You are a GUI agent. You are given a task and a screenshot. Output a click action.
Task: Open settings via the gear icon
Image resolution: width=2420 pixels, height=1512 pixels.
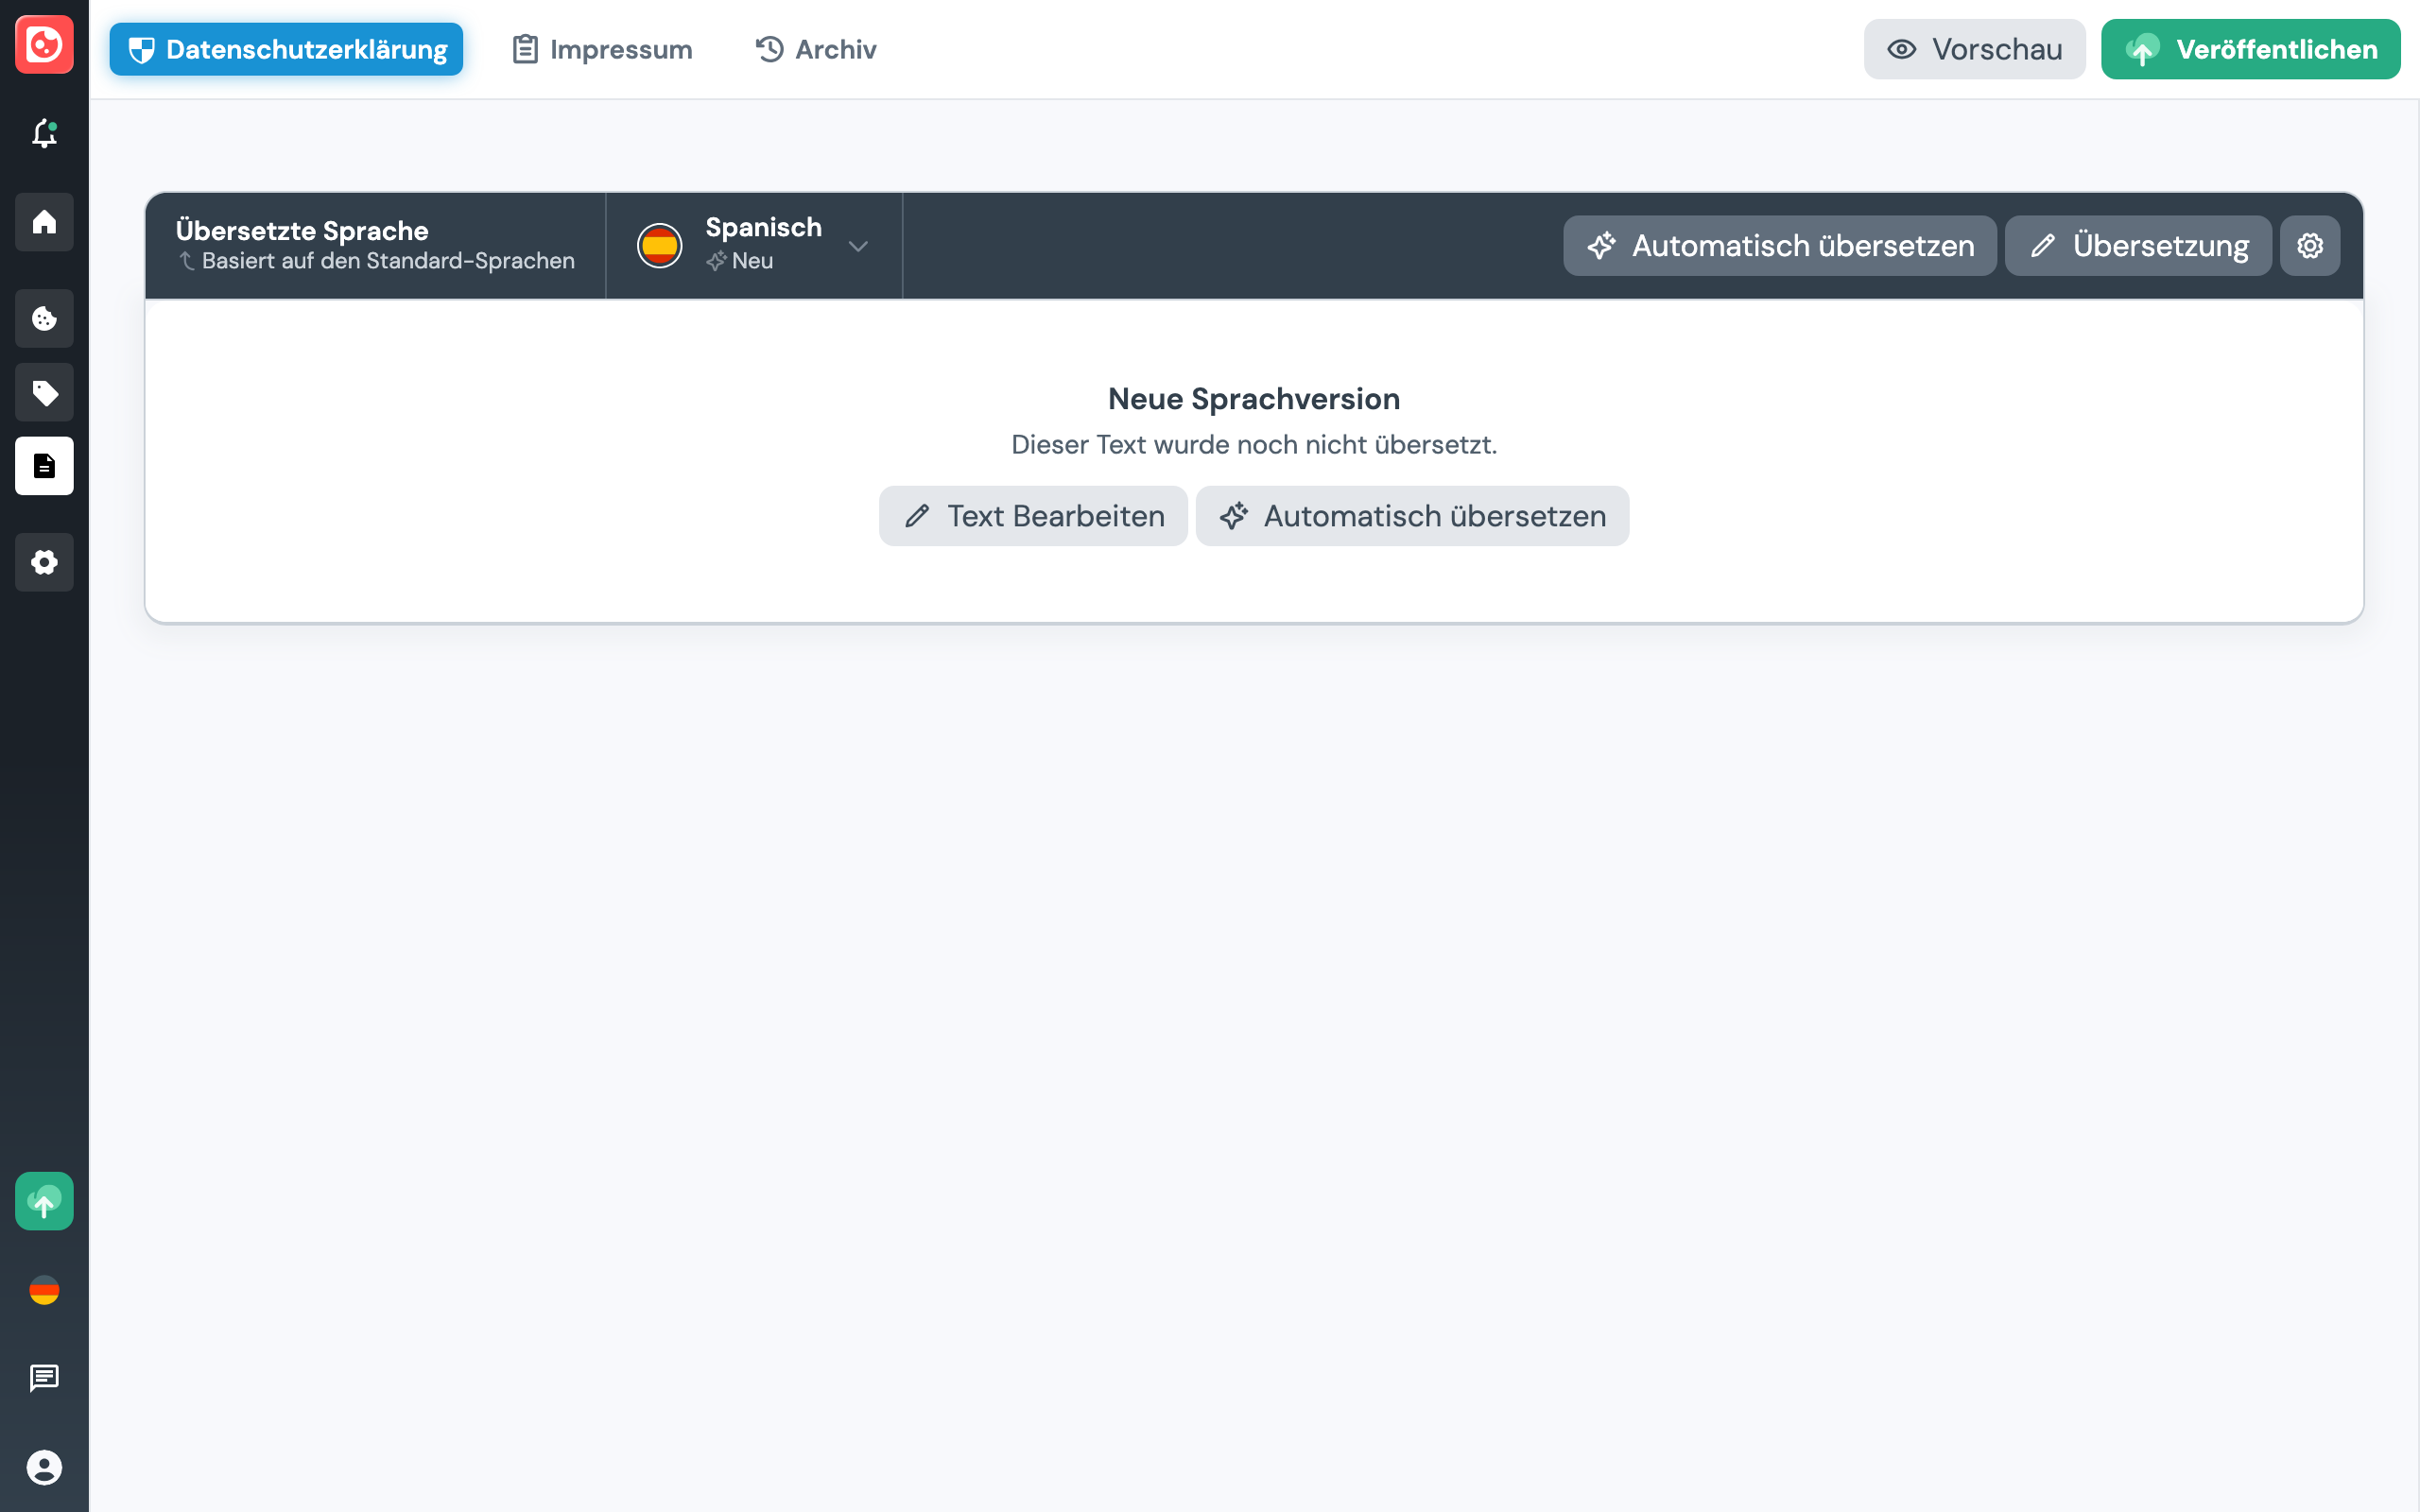(x=43, y=562)
